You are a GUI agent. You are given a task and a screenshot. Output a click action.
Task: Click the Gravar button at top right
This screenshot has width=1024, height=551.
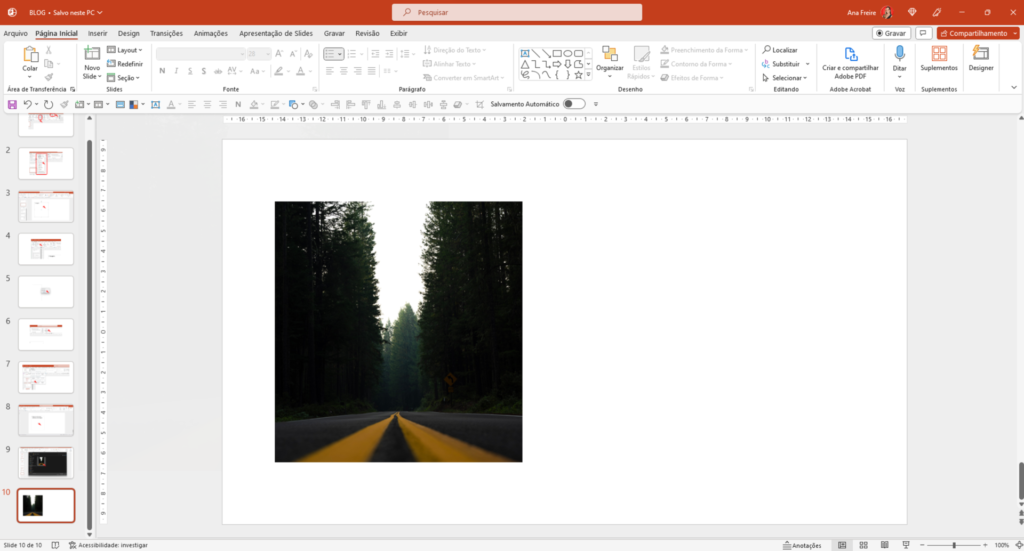tap(890, 33)
